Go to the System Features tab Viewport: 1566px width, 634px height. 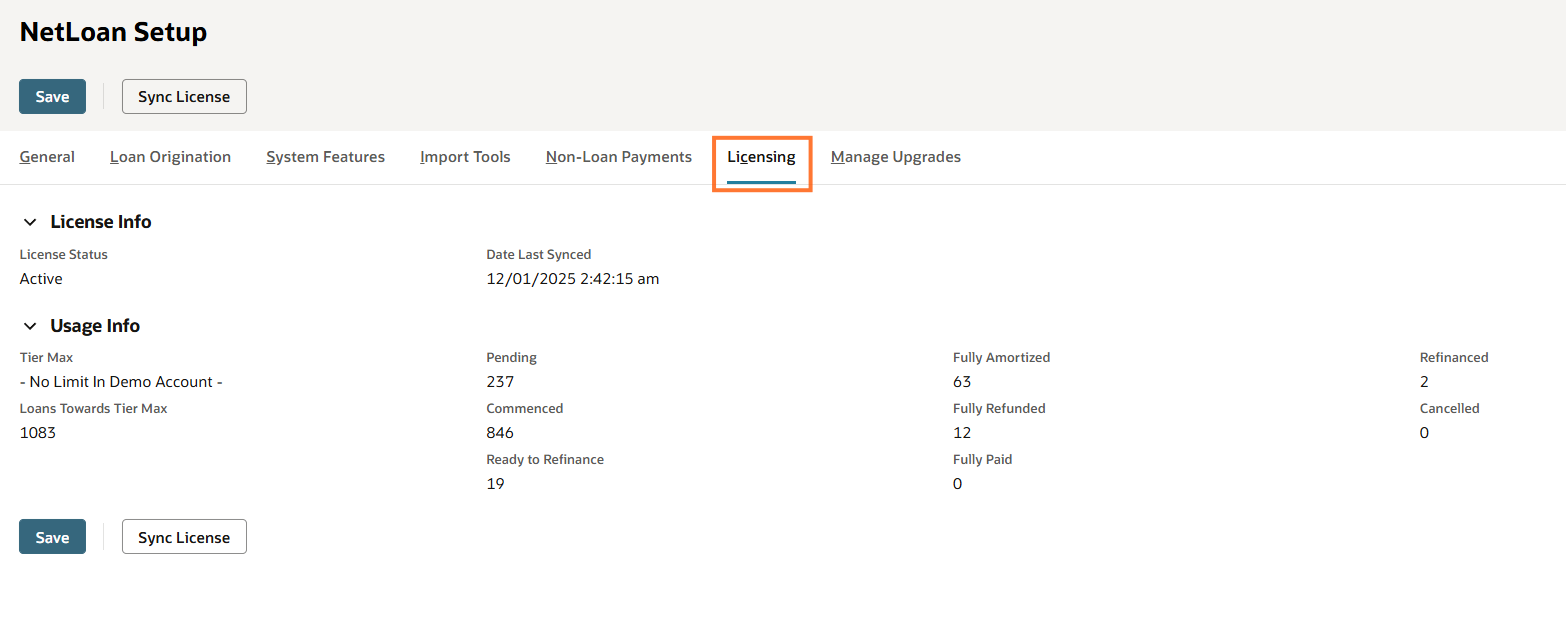pyautogui.click(x=325, y=157)
